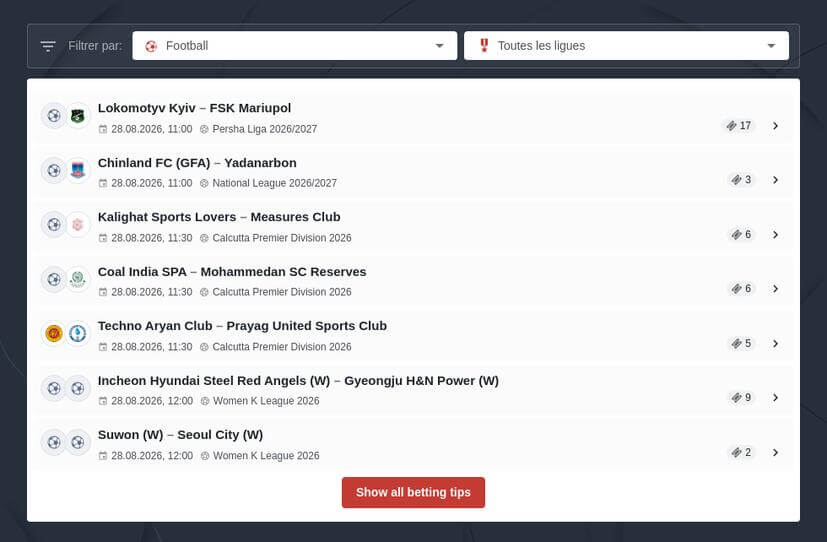This screenshot has width=827, height=542.
Task: Click Prayag United Sports Club blue crest
Action: pyautogui.click(x=78, y=334)
